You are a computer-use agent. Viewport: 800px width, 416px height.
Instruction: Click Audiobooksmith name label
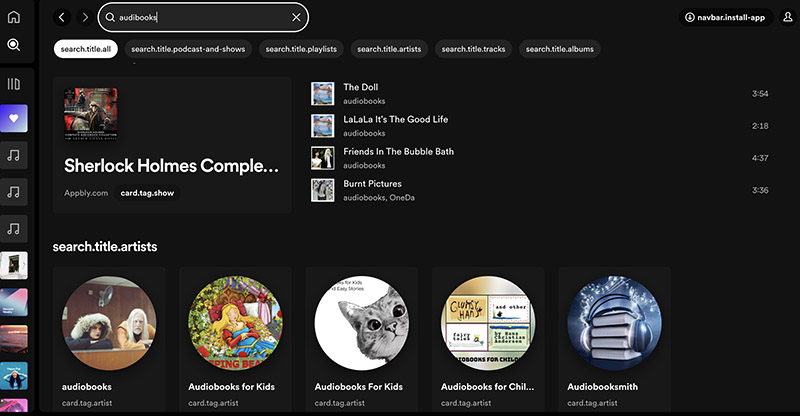[603, 387]
